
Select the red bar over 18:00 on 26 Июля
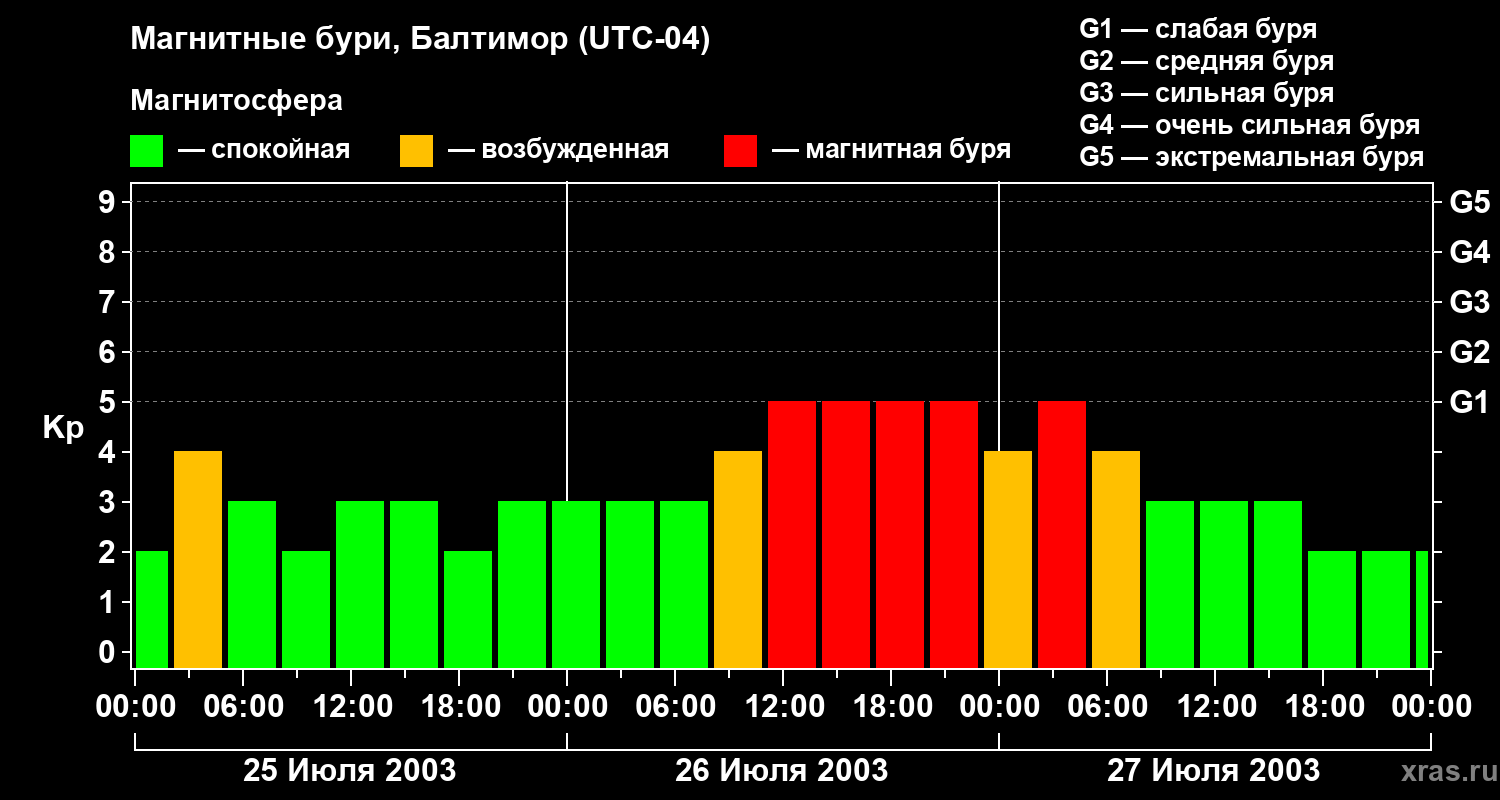click(900, 535)
